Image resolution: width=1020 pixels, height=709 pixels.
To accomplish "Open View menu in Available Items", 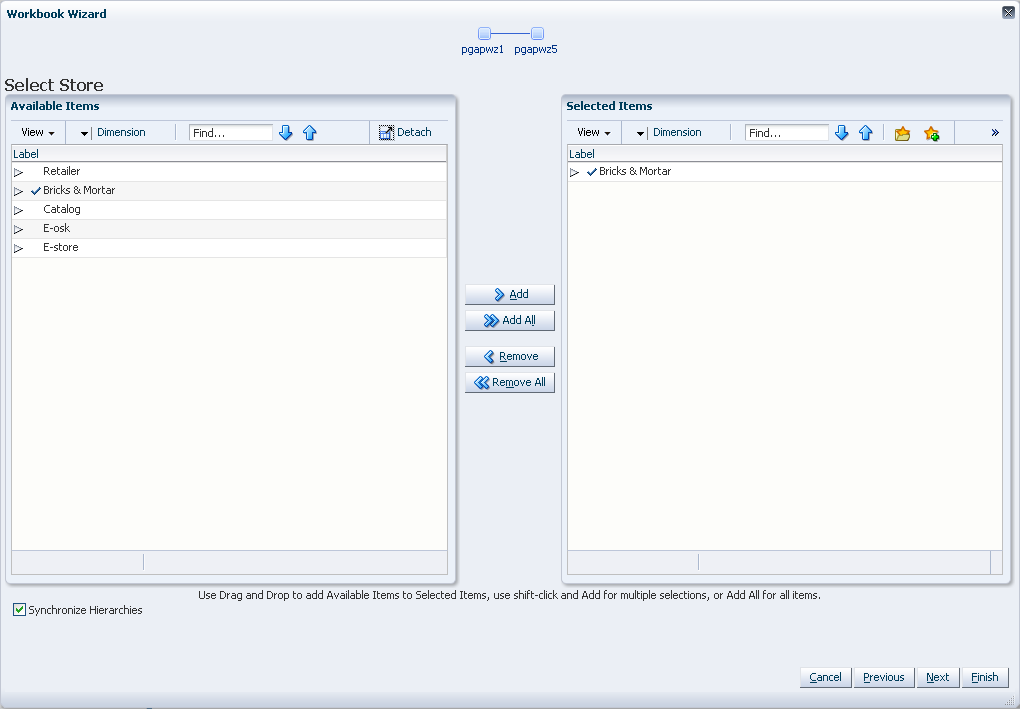I will 38,132.
